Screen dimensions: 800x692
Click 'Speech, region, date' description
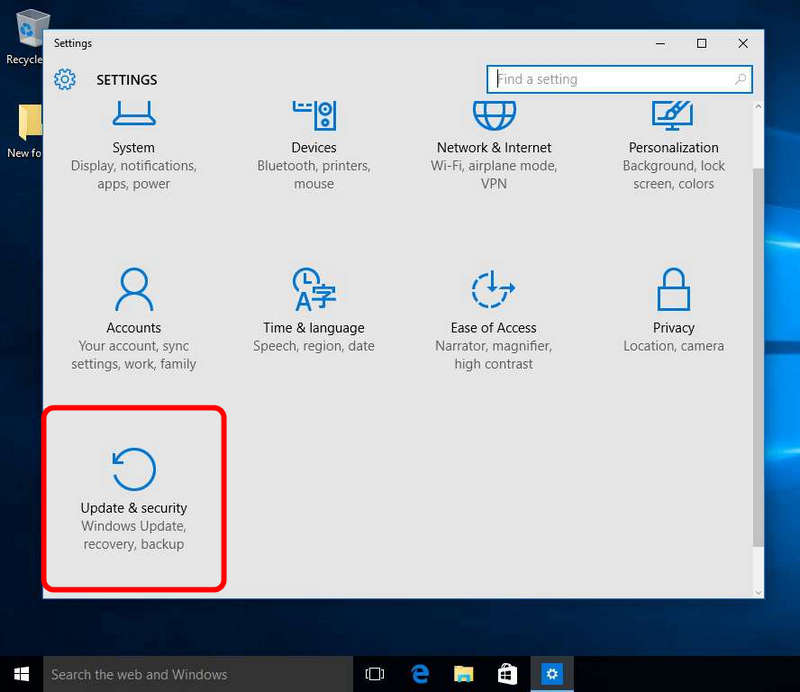(x=314, y=346)
